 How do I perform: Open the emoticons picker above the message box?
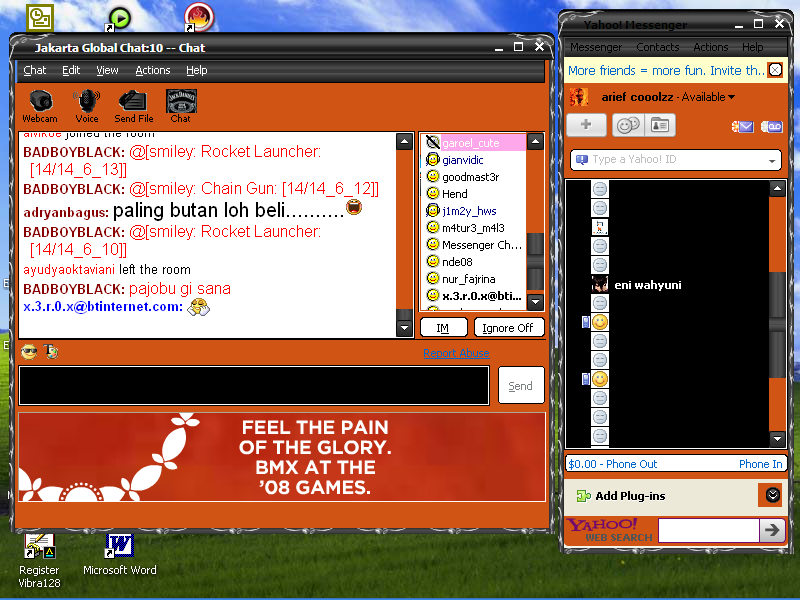(29, 352)
